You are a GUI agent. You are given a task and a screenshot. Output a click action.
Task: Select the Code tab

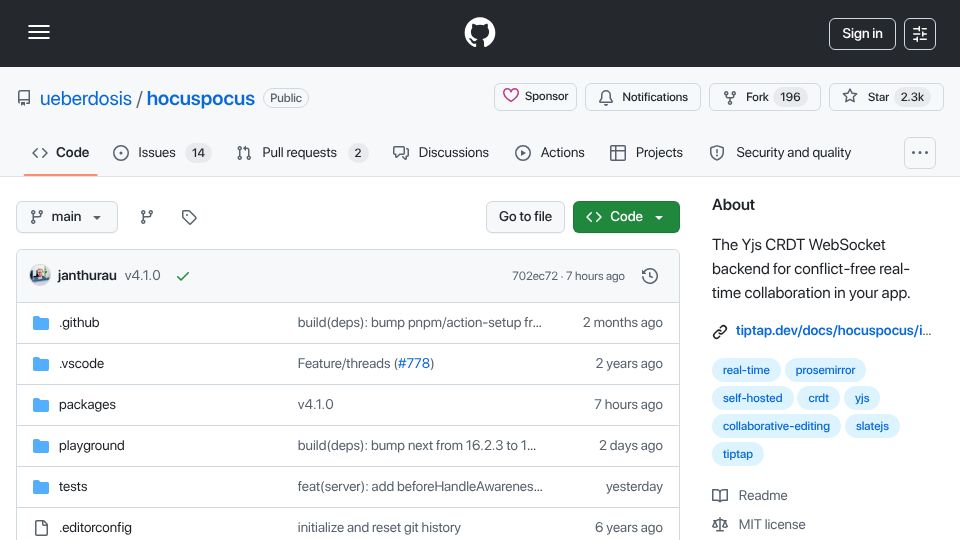(61, 152)
